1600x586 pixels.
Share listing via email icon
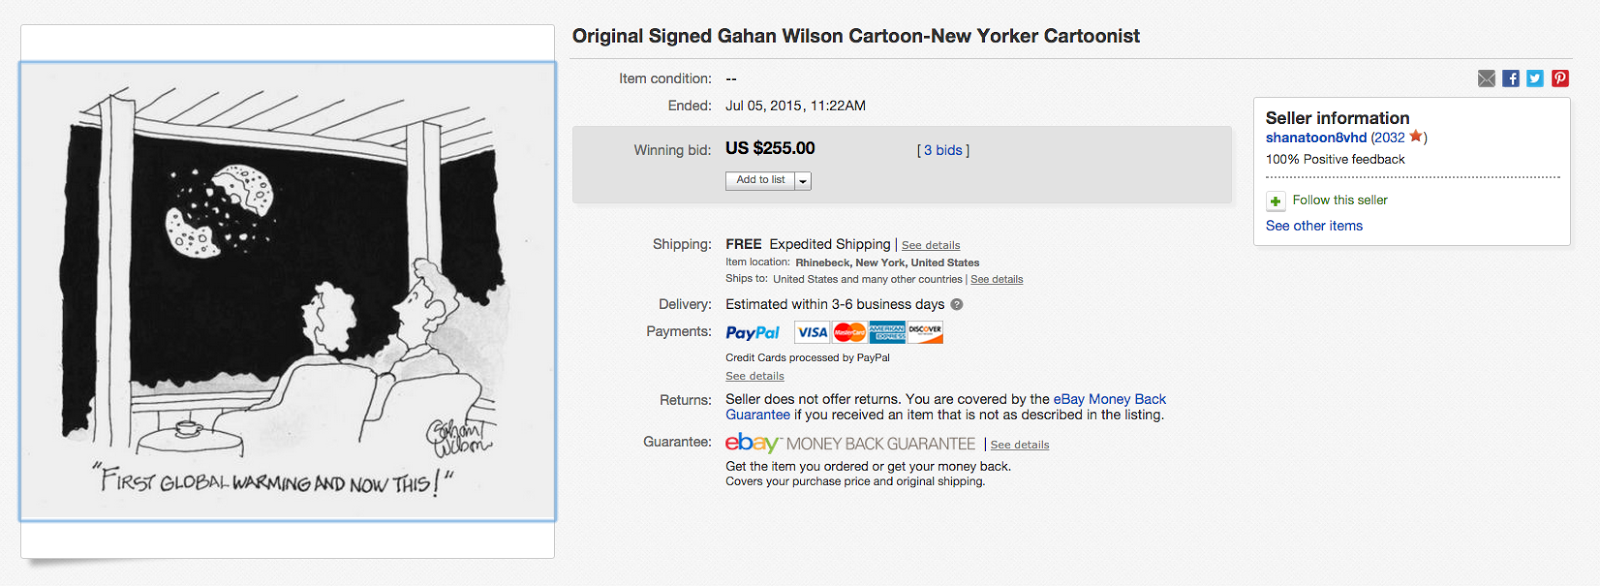click(1486, 79)
